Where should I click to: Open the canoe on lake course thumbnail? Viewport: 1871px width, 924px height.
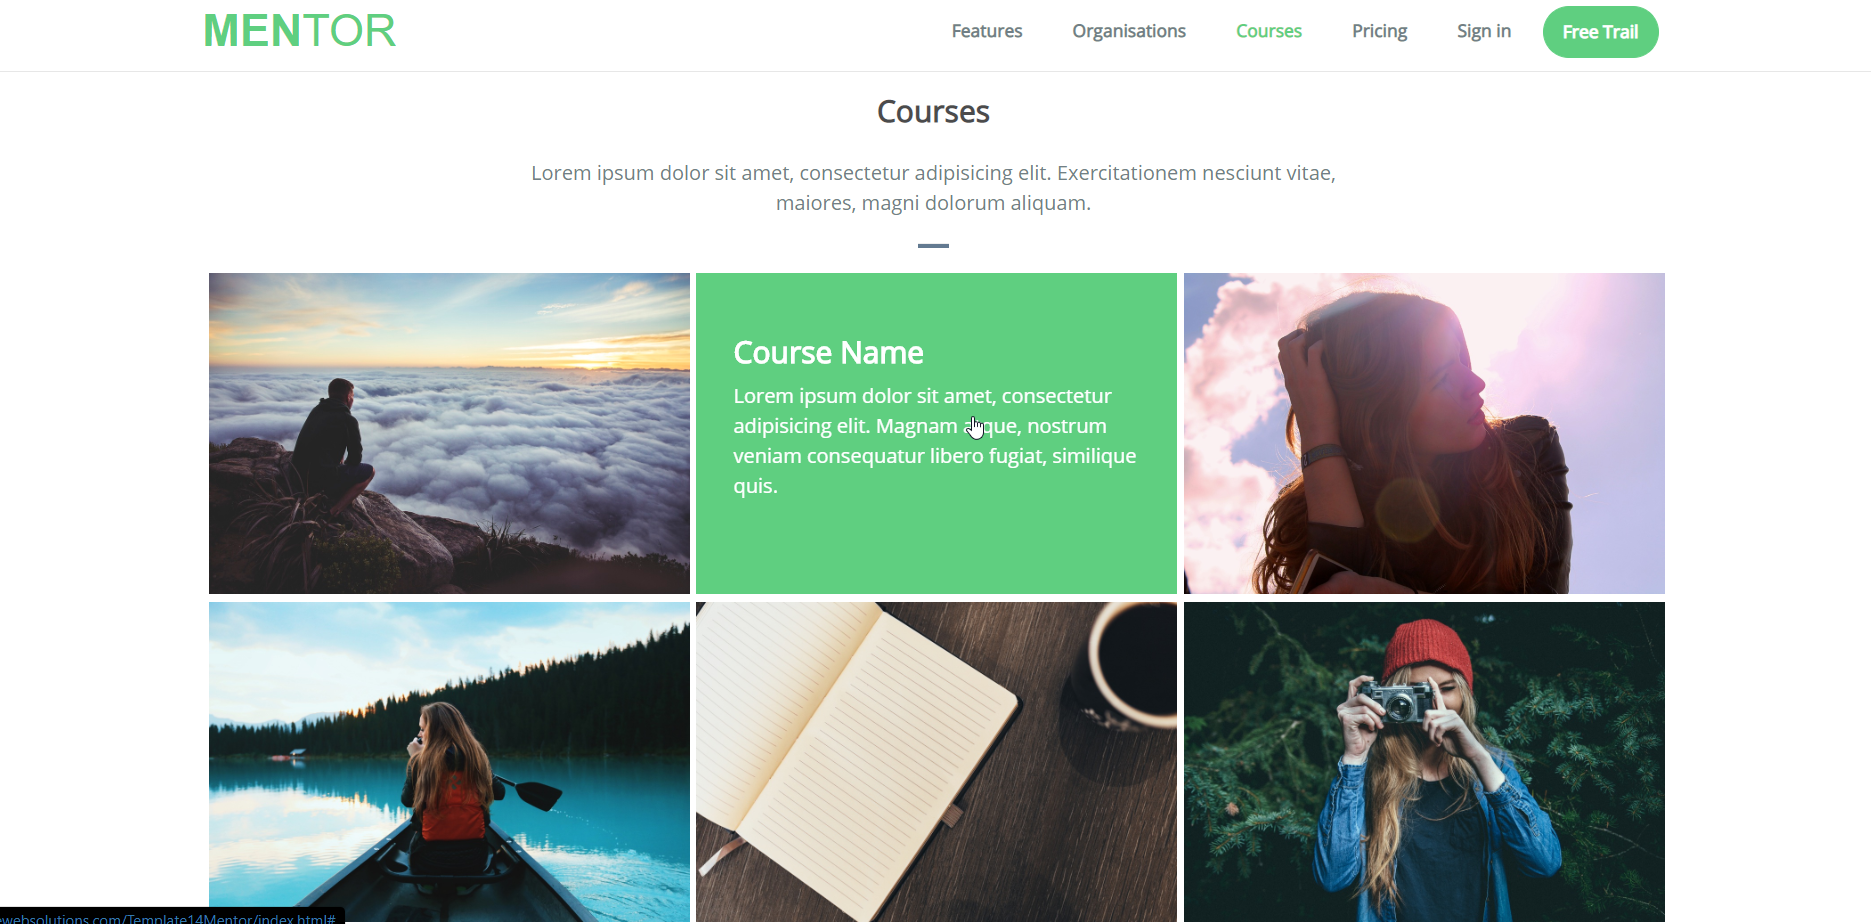(449, 762)
